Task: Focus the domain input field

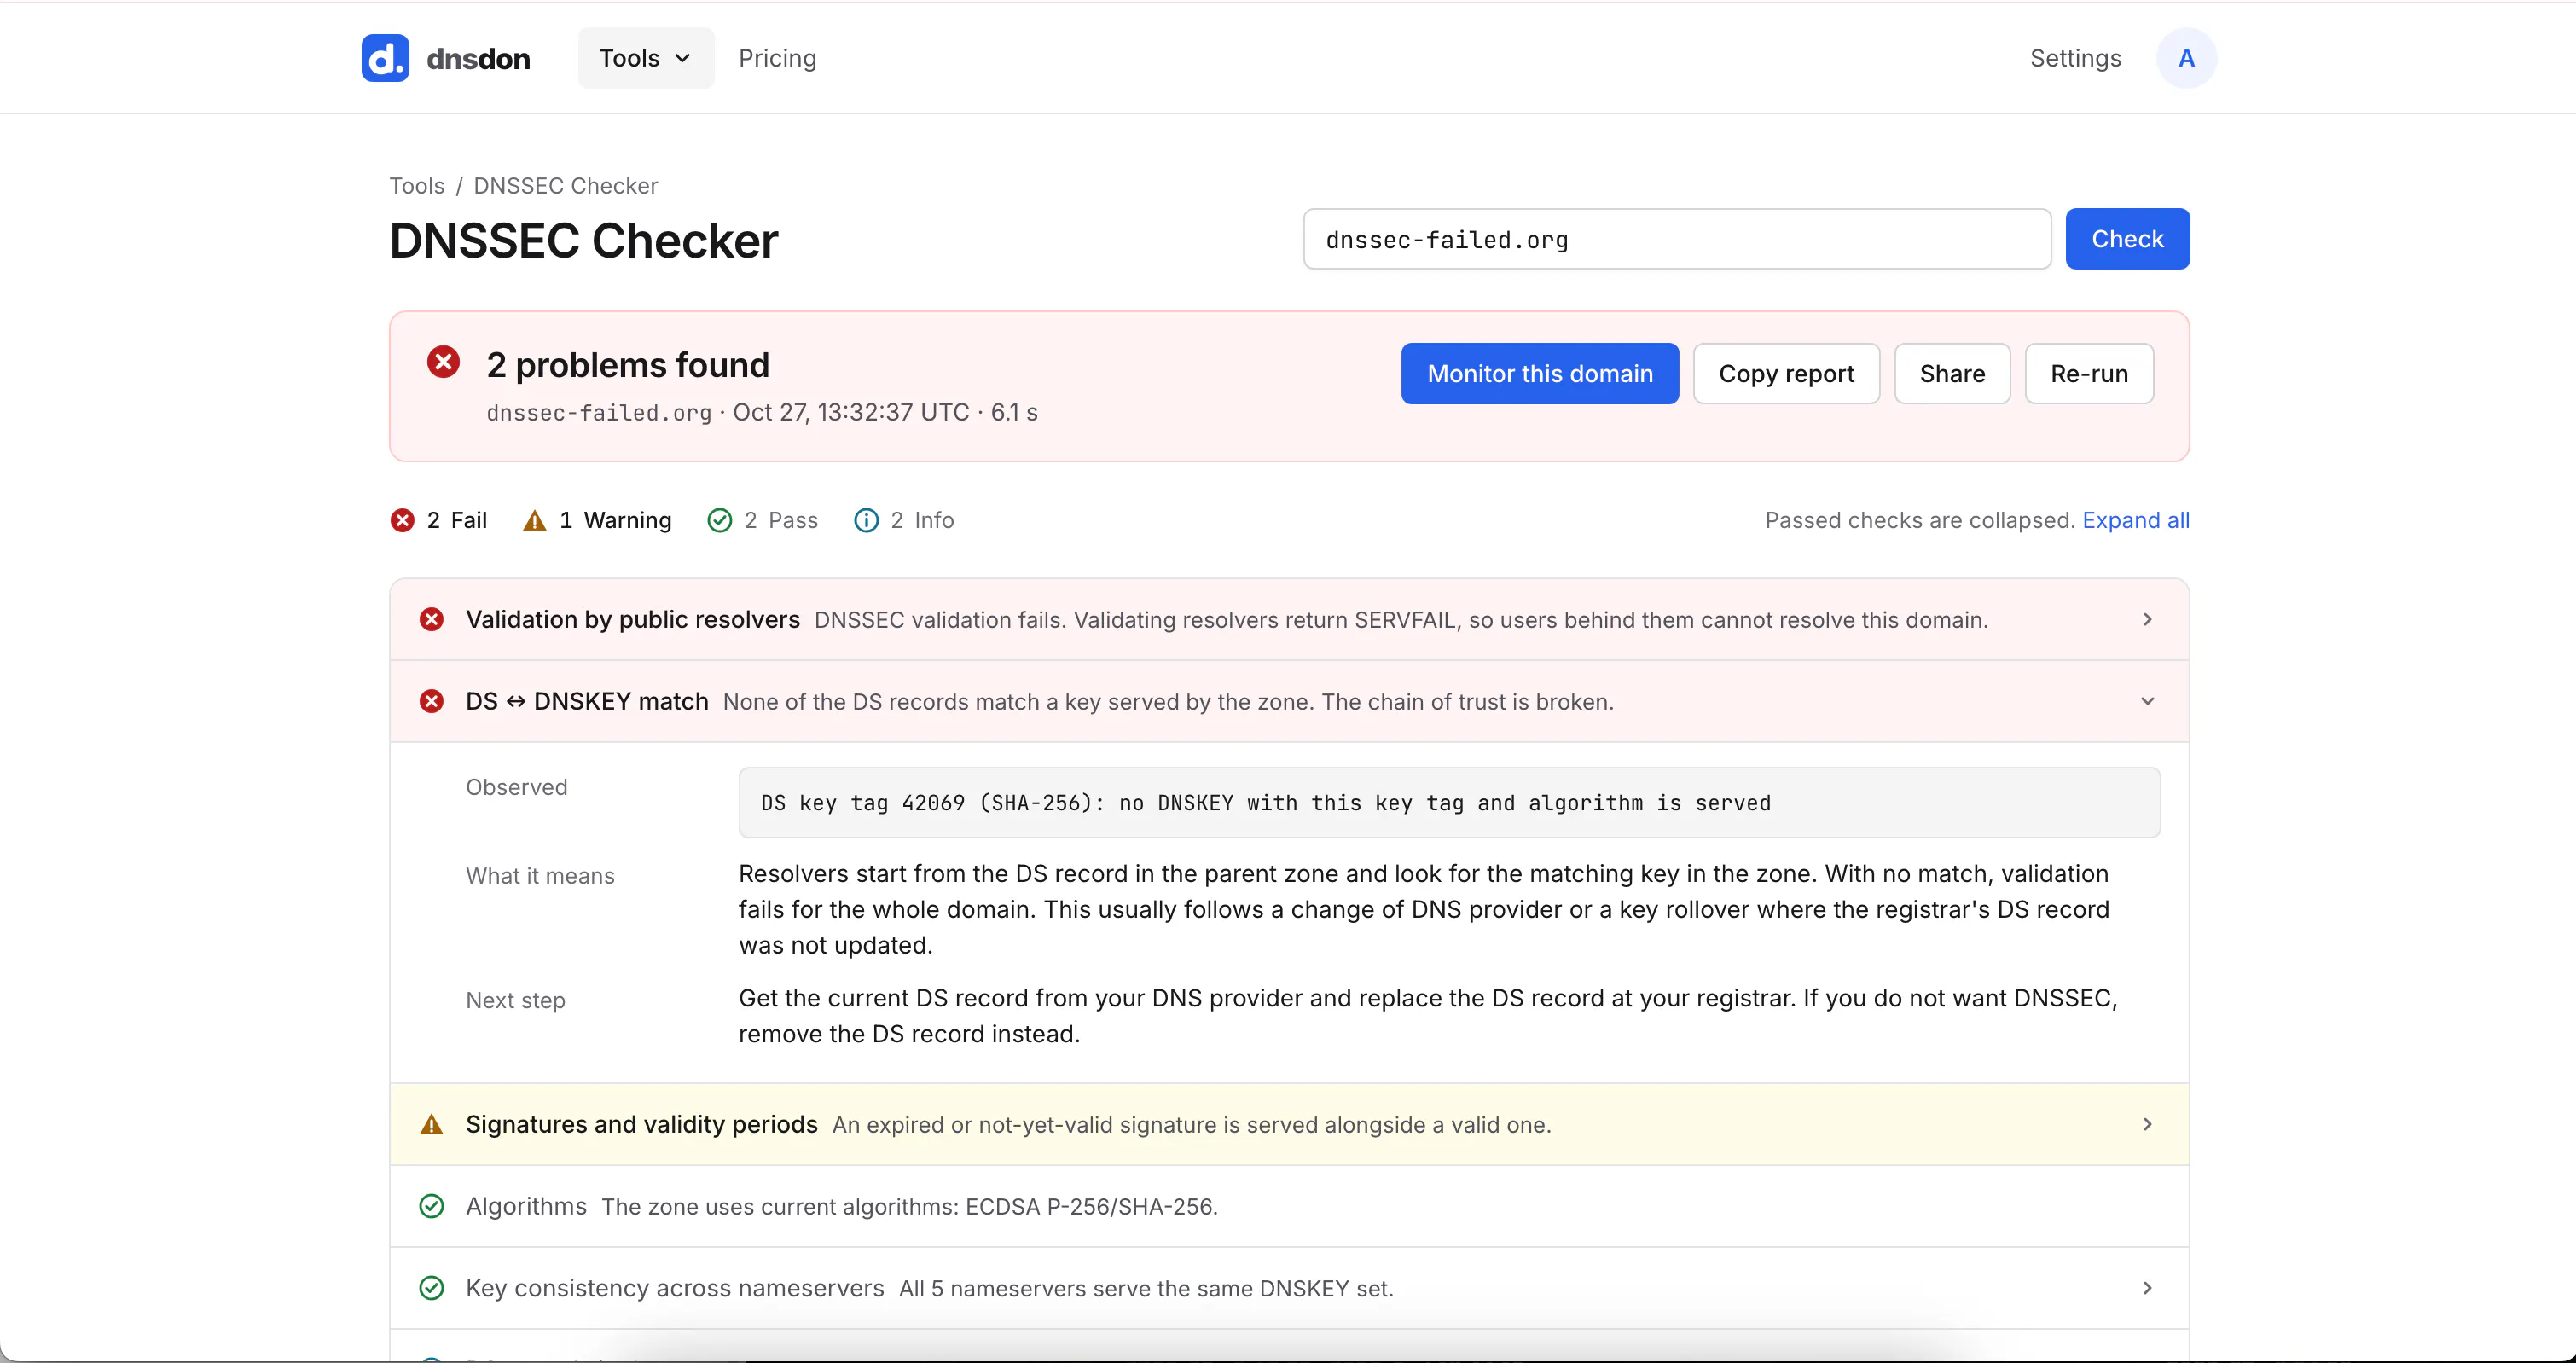Action: click(x=1677, y=239)
